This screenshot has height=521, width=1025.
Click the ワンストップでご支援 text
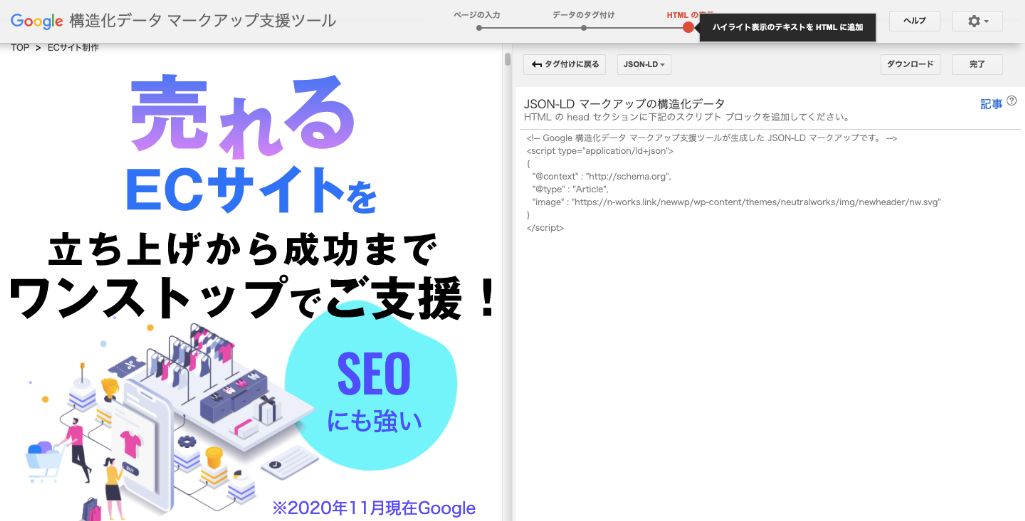point(252,297)
